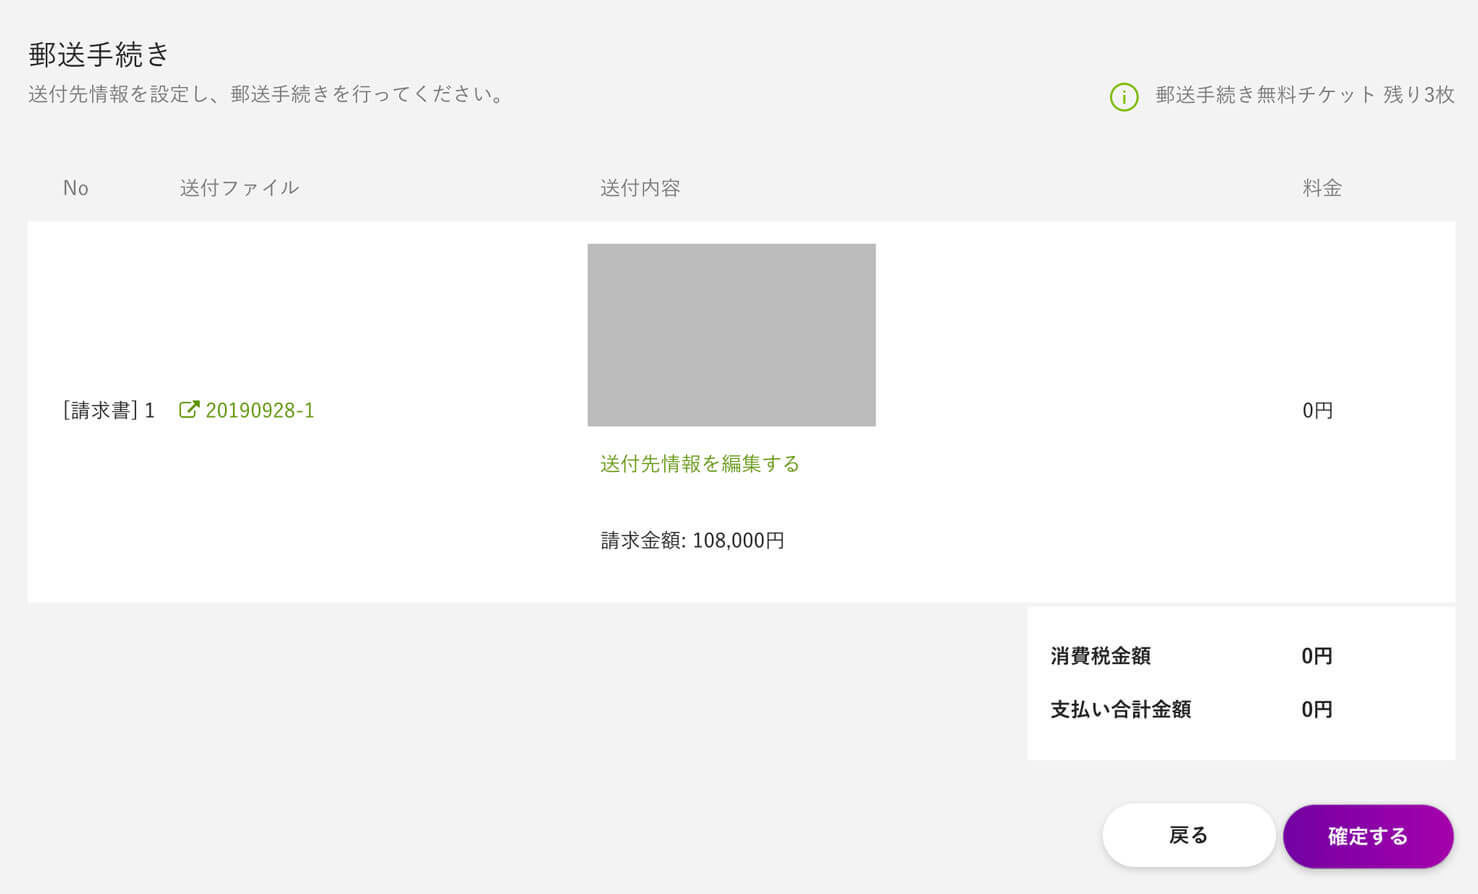Click the 0円 value beside 支払い合計金額

coord(1317,709)
